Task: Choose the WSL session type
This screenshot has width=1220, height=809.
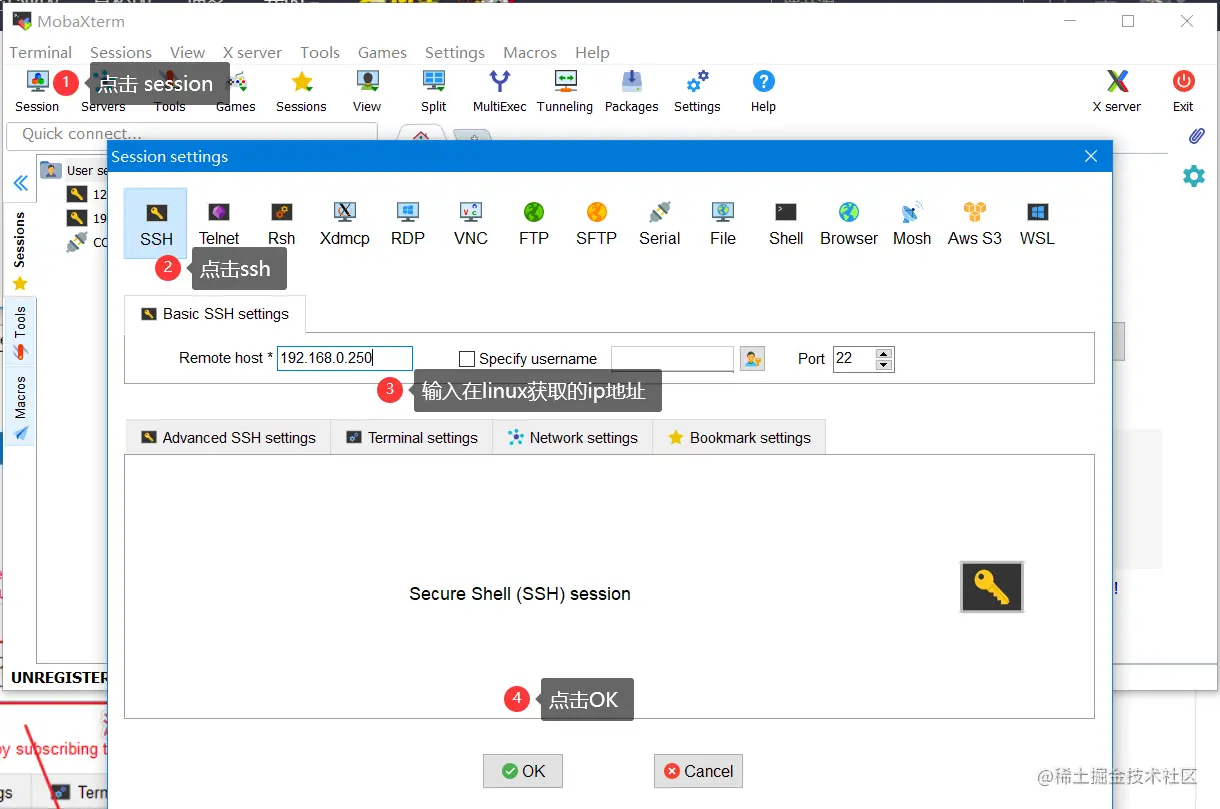Action: [x=1037, y=224]
